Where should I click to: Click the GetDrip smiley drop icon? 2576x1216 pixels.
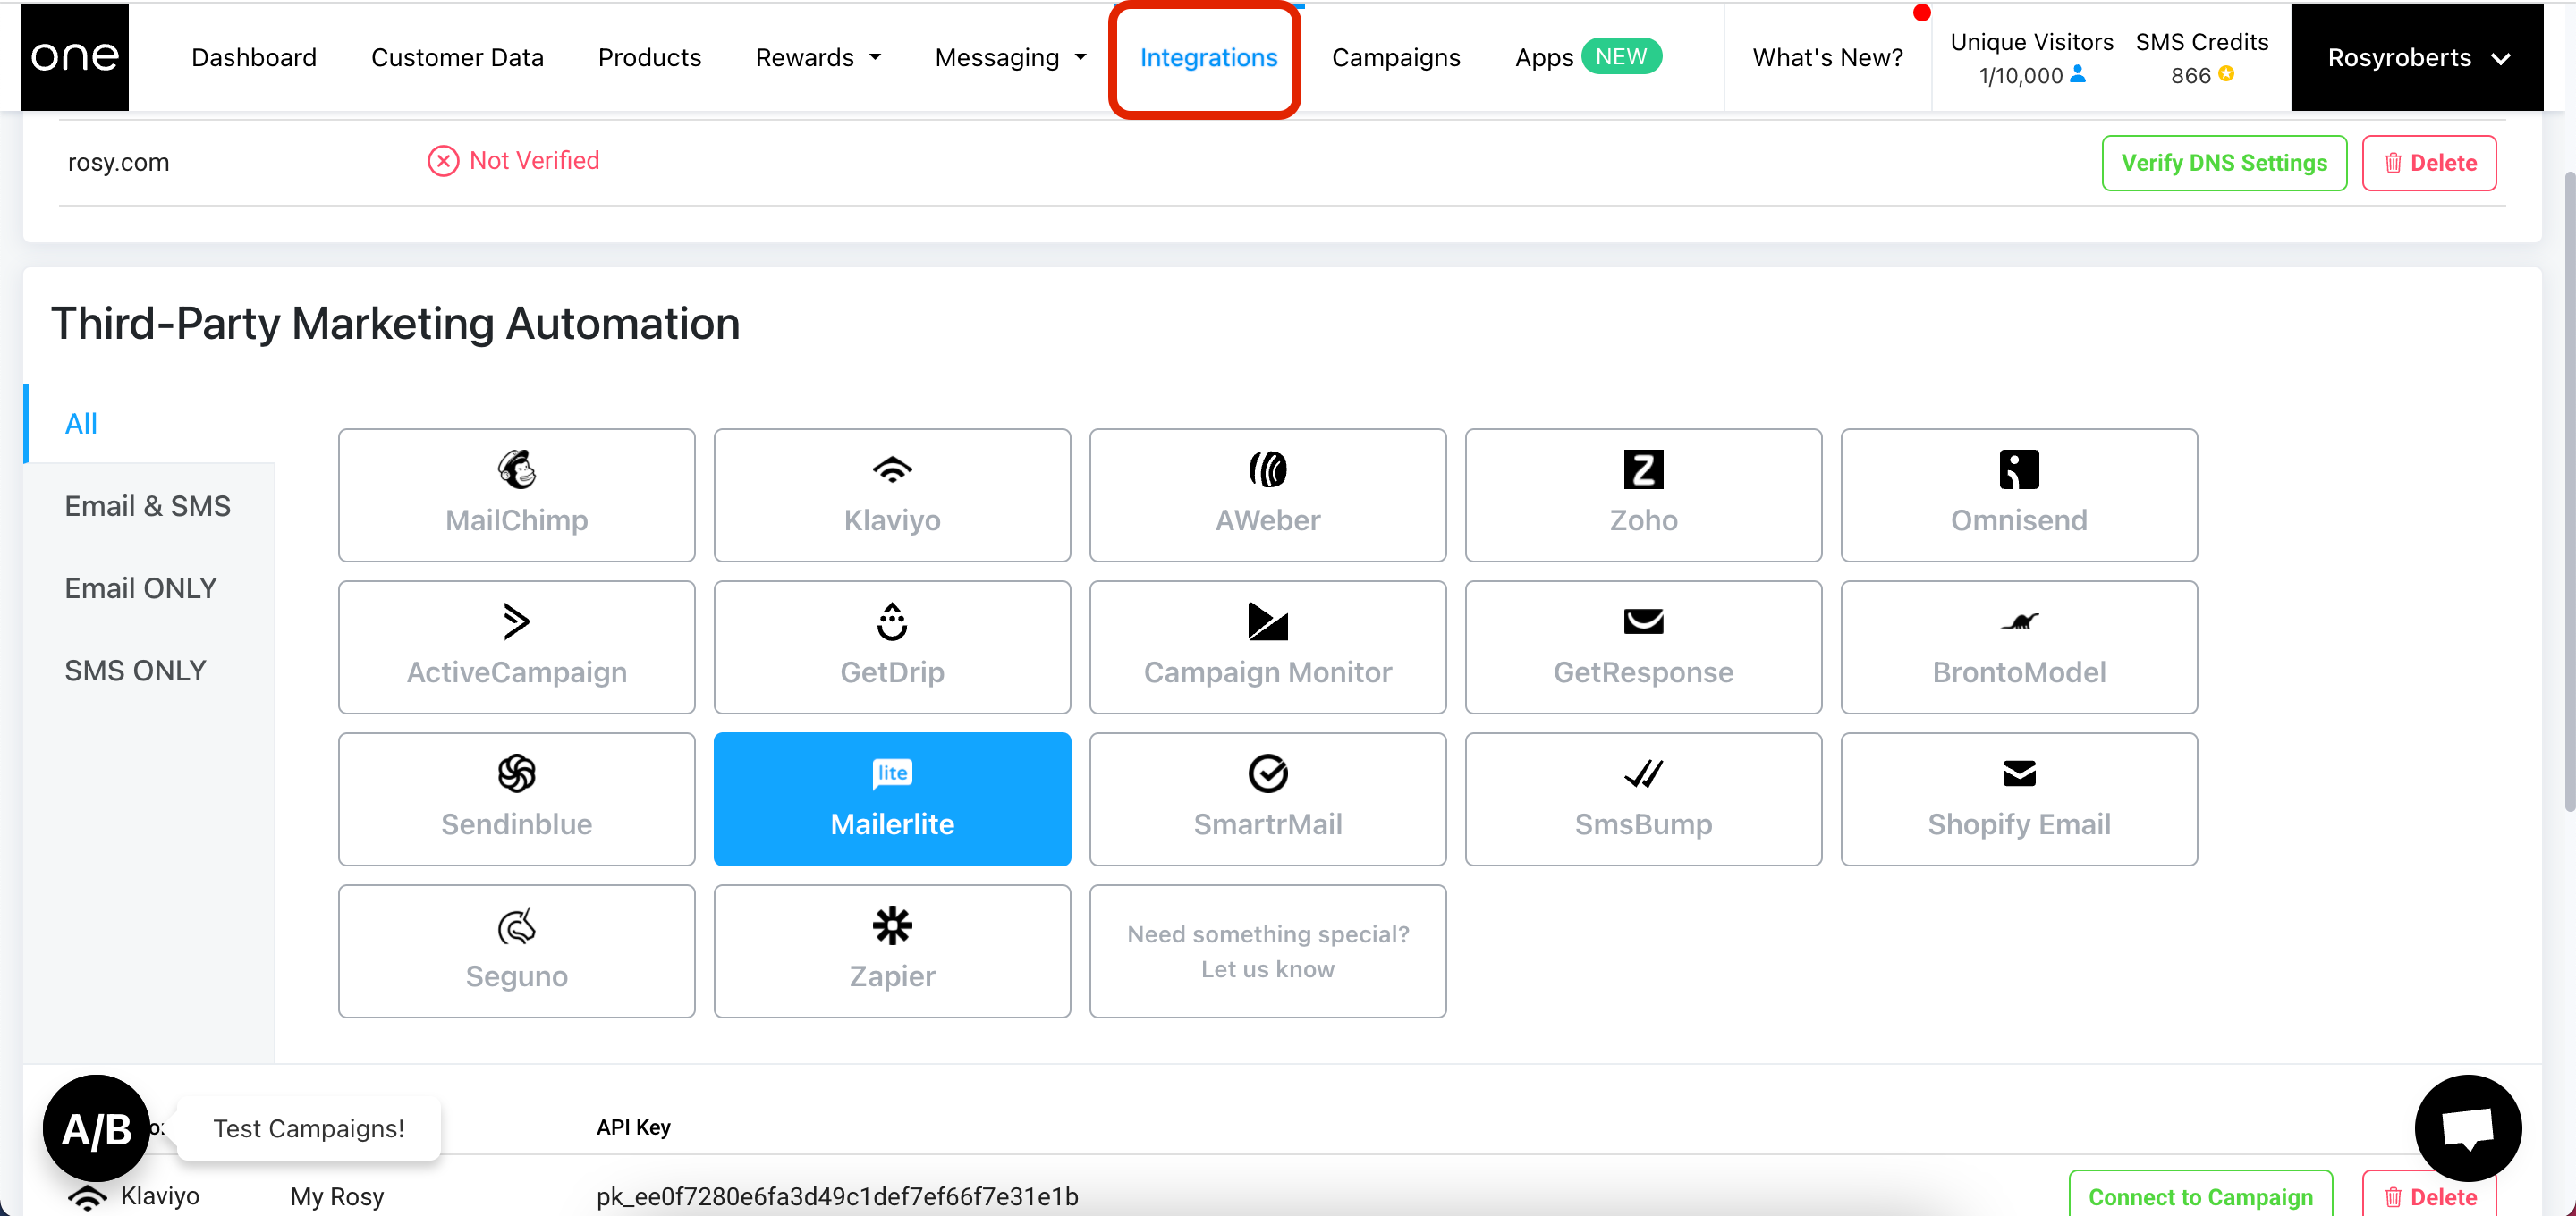(892, 621)
